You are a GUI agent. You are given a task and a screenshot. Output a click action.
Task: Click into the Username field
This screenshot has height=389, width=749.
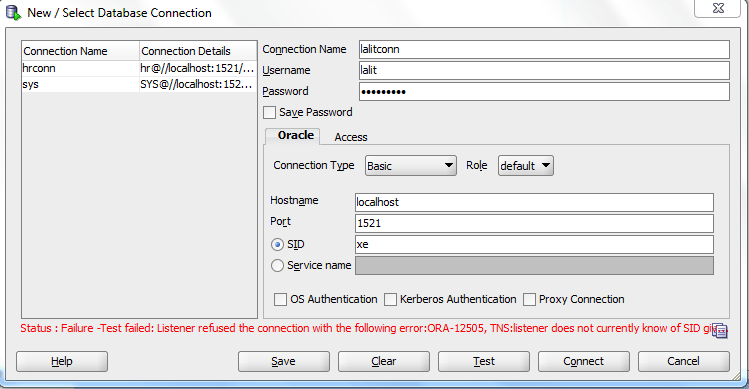pyautogui.click(x=544, y=71)
